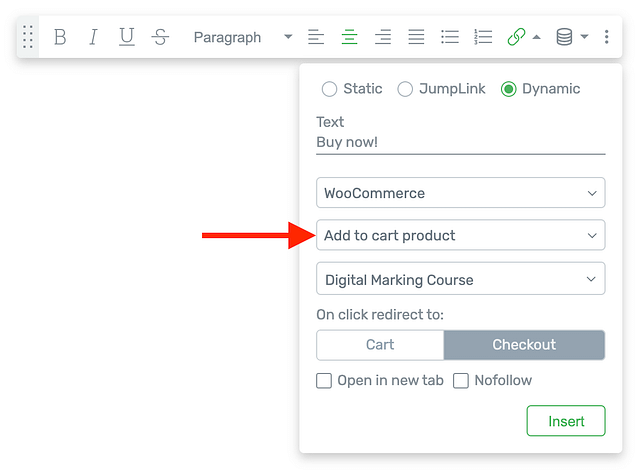The image size is (639, 472).
Task: Apply strikethrough formatting
Action: [160, 37]
